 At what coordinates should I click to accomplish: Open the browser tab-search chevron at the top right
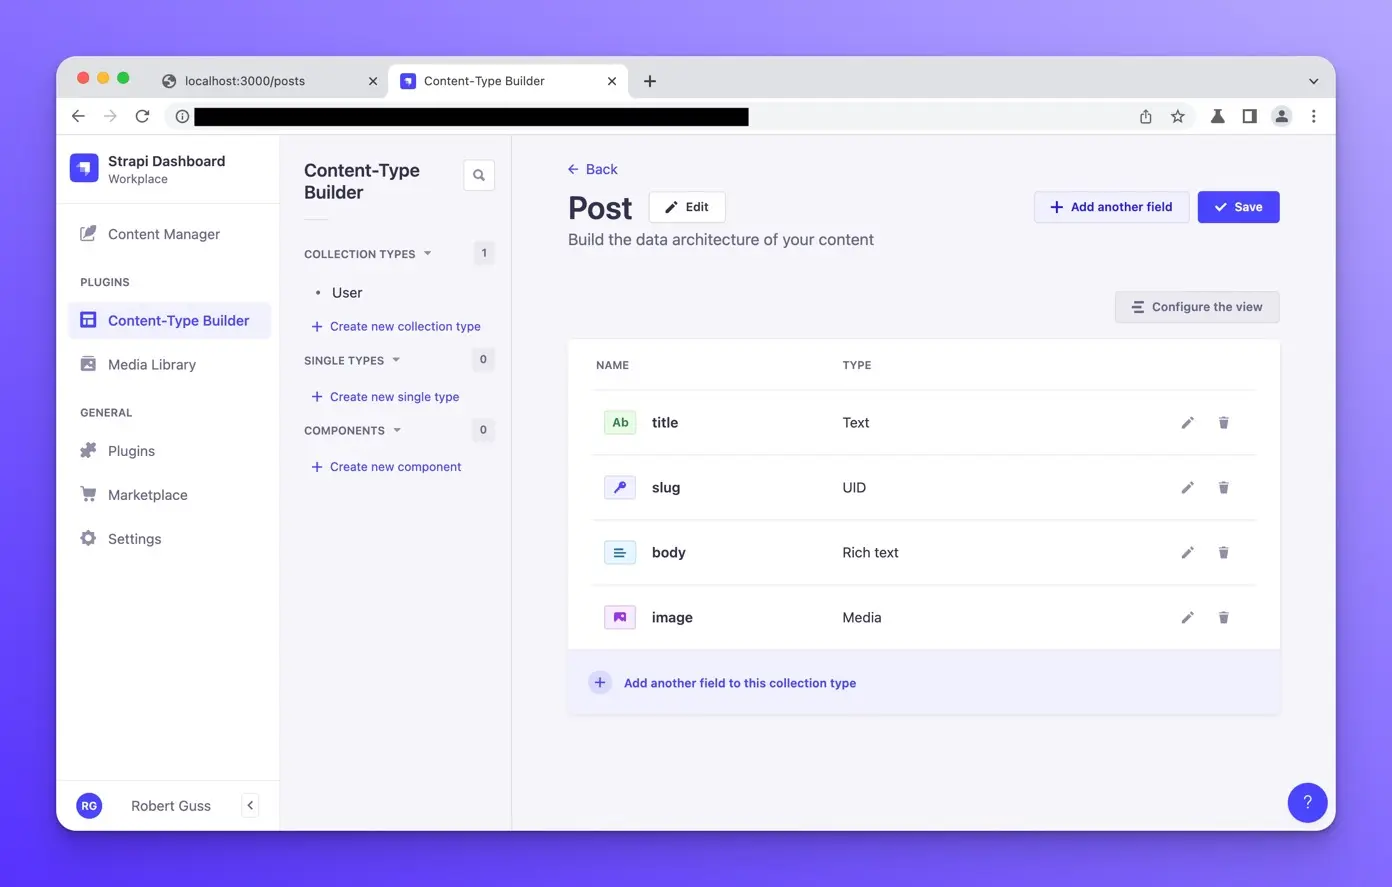pos(1313,81)
